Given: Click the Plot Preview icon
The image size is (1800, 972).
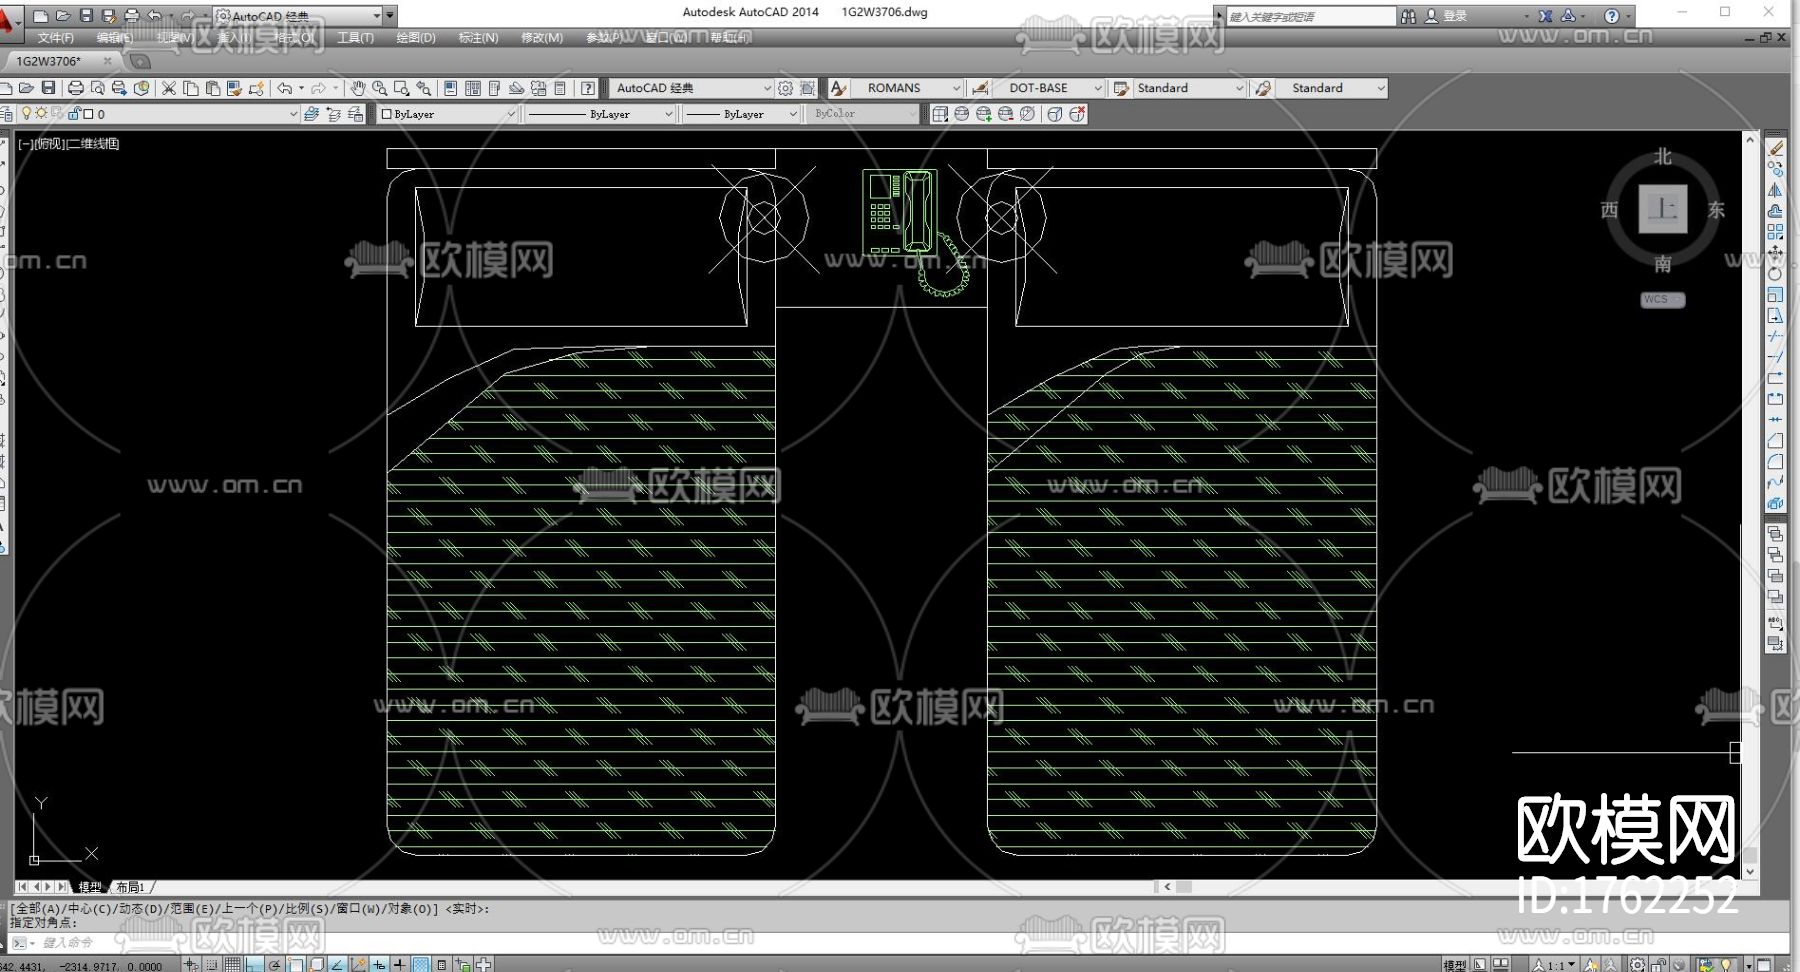Looking at the screenshot, I should pyautogui.click(x=97, y=88).
